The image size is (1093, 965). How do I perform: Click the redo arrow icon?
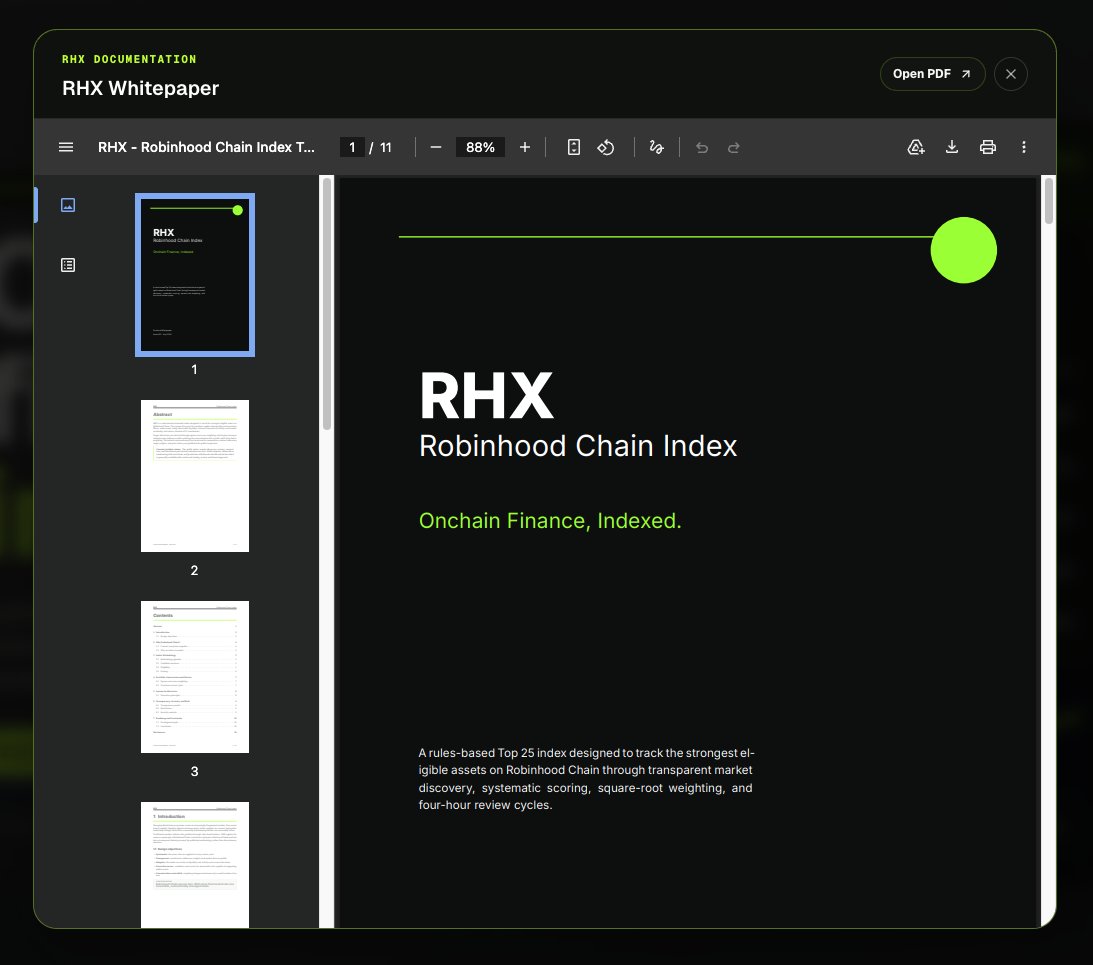coord(734,147)
